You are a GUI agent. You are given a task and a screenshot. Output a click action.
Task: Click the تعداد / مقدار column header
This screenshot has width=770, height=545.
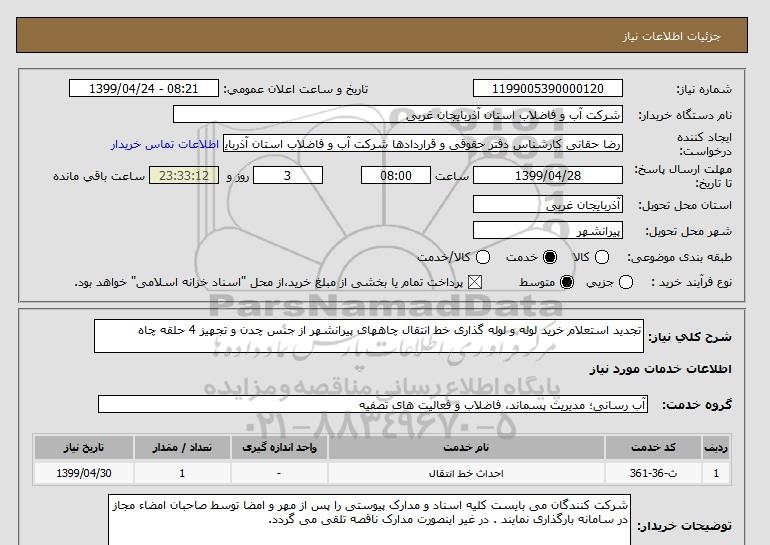coord(182,447)
